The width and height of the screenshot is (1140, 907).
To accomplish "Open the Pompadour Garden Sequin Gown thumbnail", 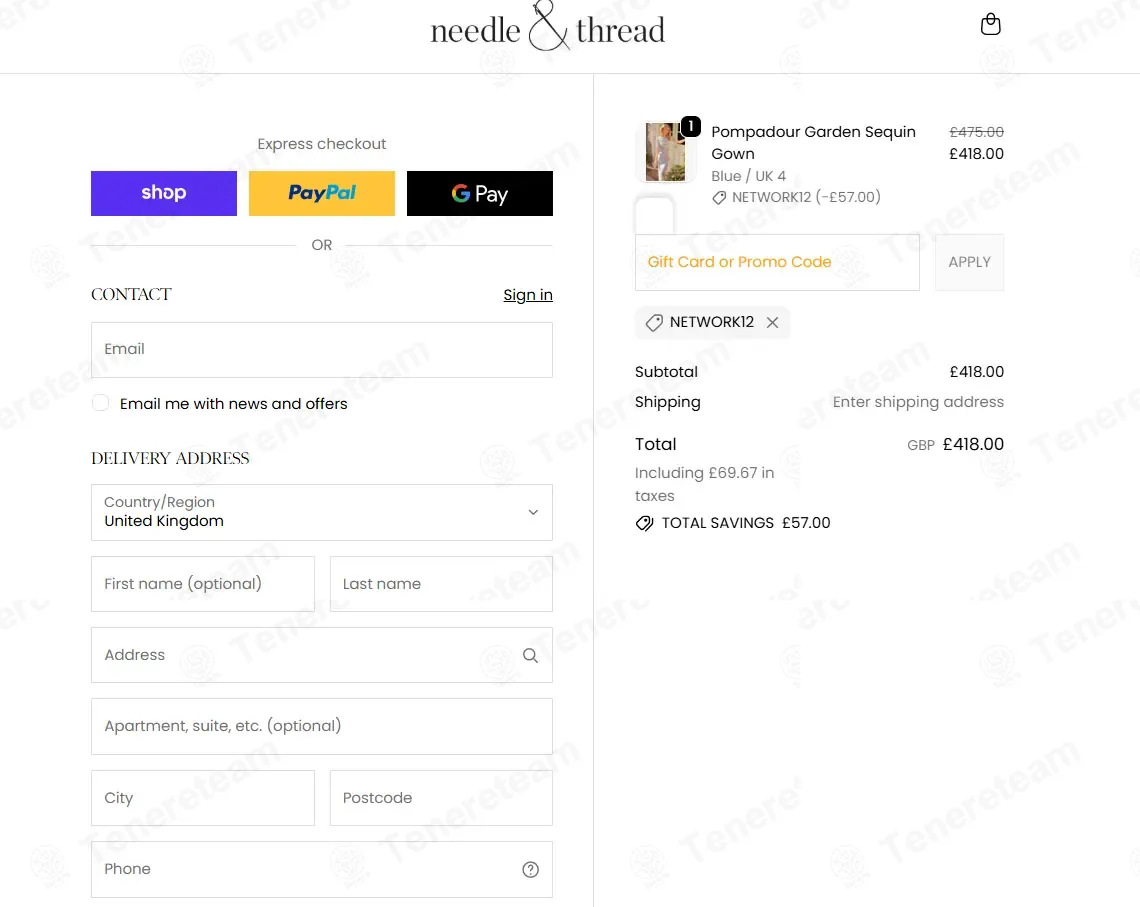I will tap(664, 153).
